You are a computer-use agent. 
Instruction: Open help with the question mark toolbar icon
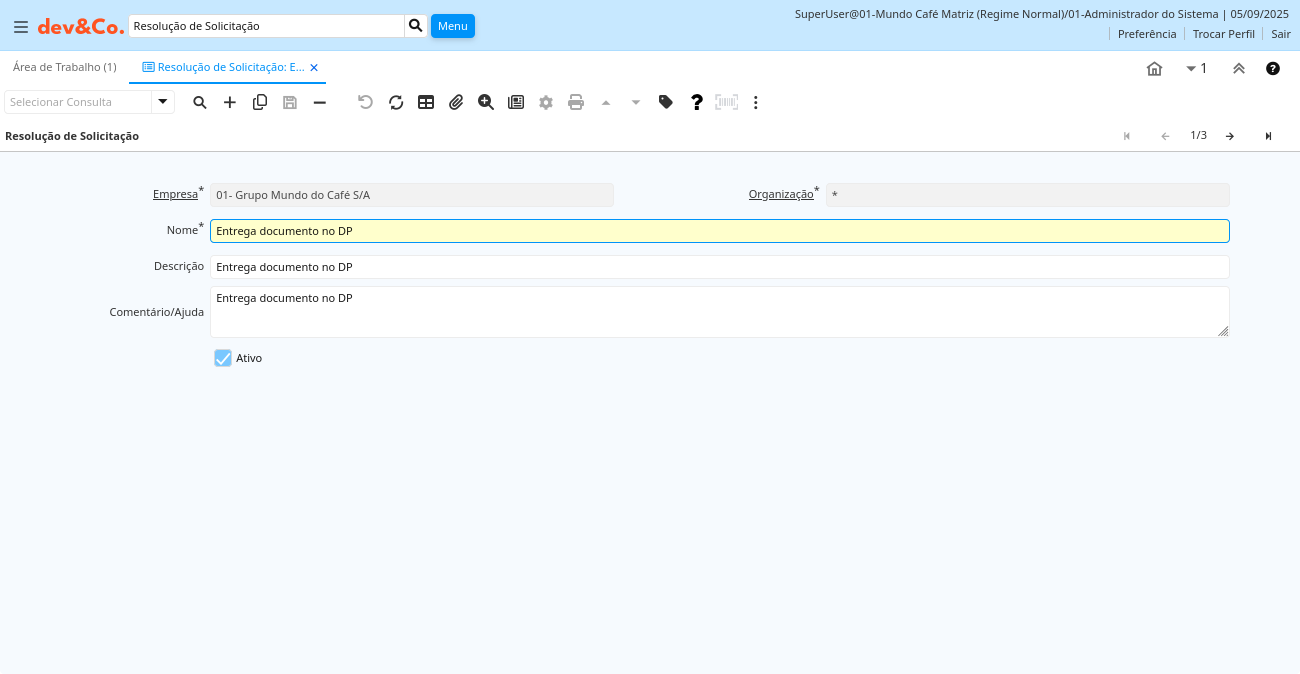(697, 102)
